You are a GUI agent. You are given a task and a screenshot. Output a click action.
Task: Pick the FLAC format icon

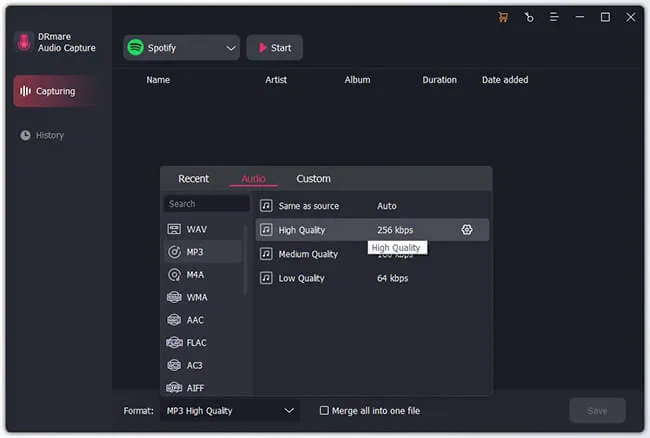coord(175,342)
